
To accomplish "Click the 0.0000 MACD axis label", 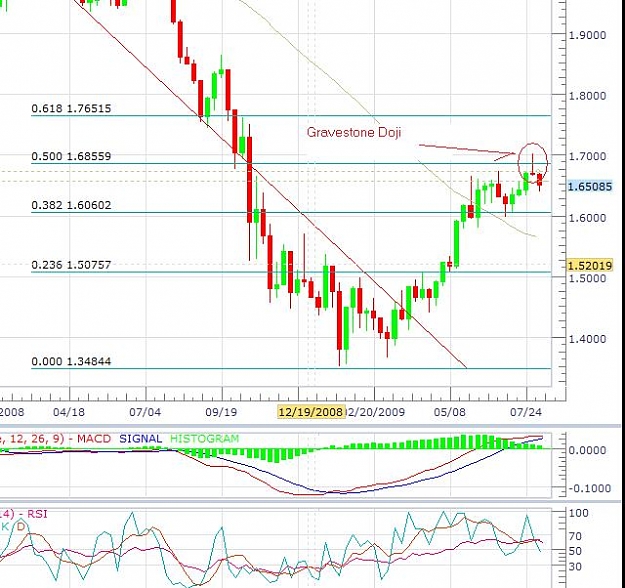I will tap(588, 450).
